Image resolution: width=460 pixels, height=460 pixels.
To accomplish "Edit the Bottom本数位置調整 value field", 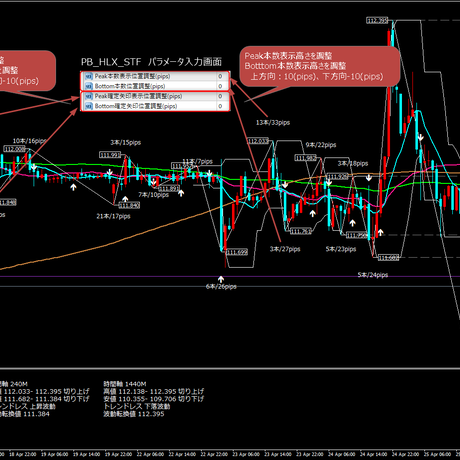I will pos(222,86).
